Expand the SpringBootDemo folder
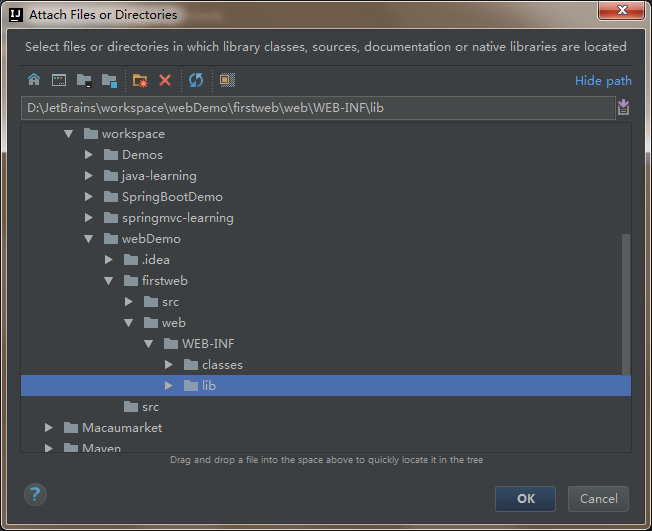 coord(89,197)
